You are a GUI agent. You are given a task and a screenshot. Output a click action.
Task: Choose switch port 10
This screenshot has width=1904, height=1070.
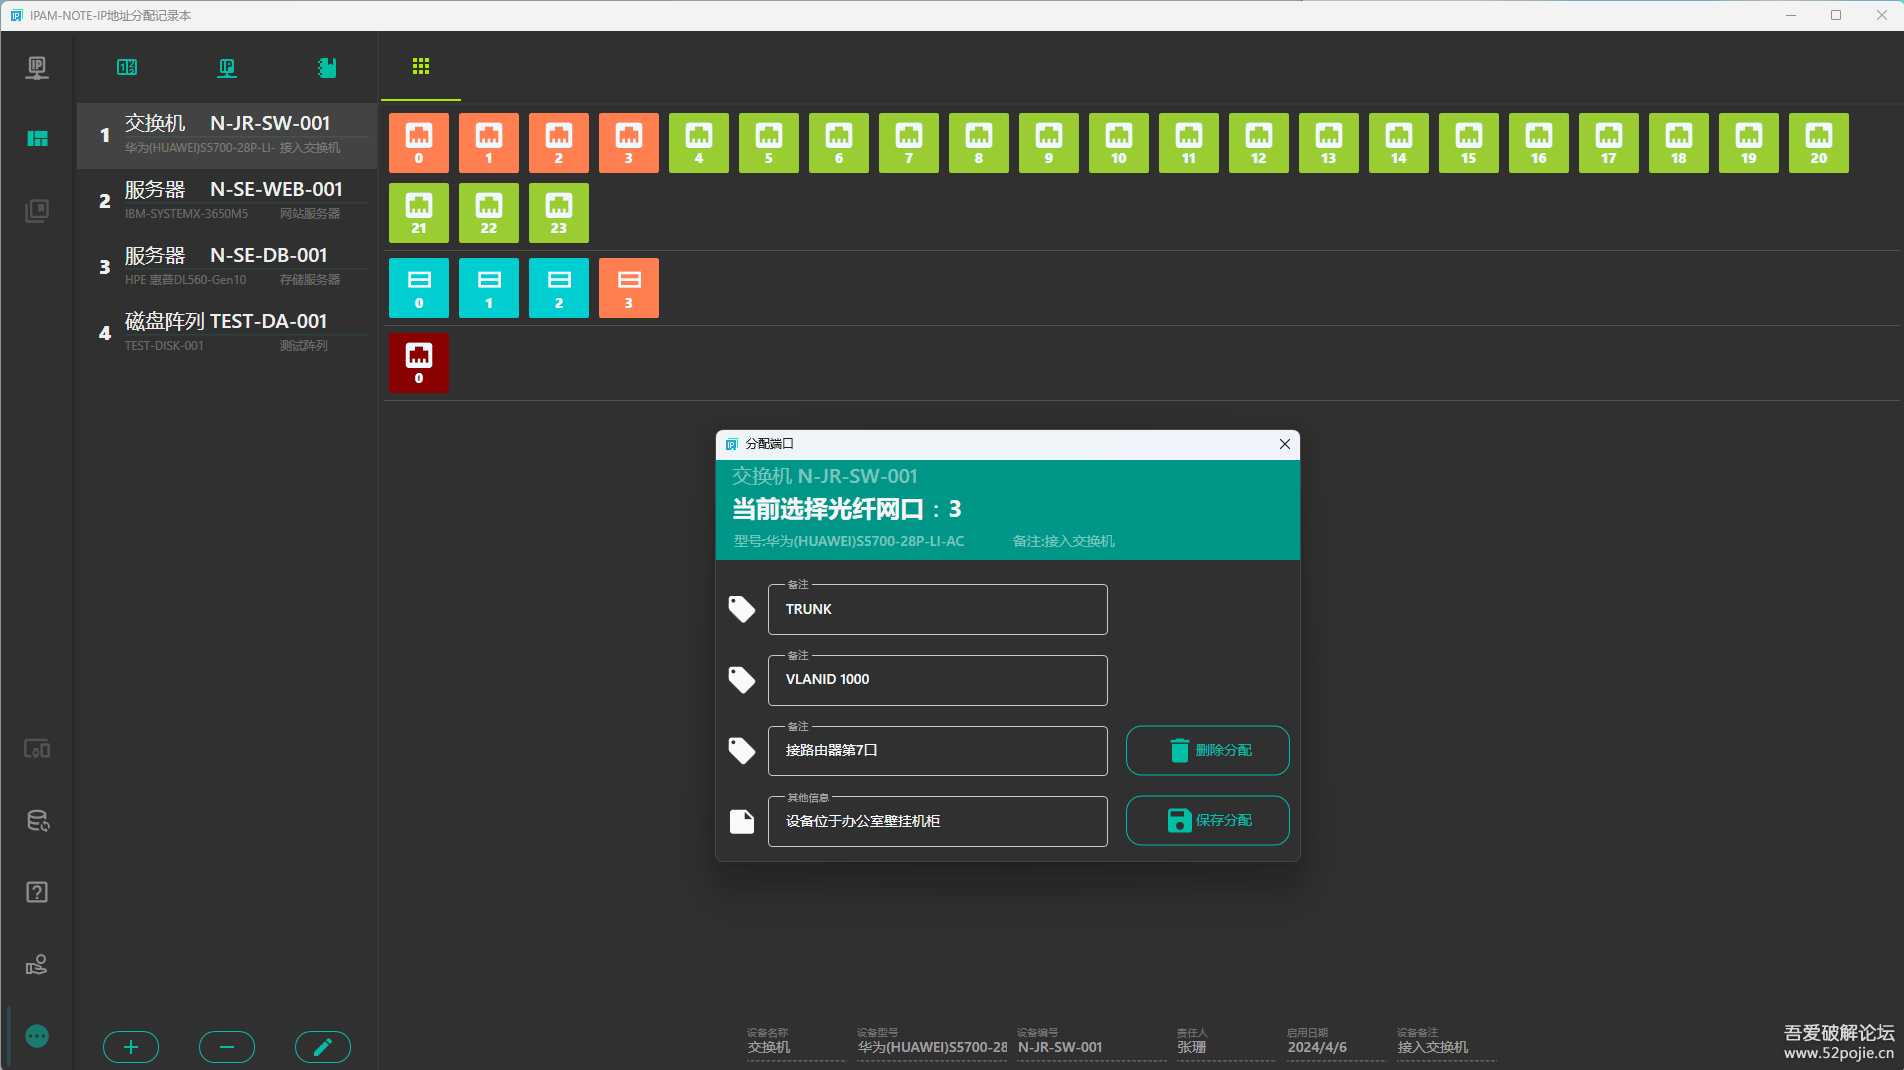tap(1119, 143)
